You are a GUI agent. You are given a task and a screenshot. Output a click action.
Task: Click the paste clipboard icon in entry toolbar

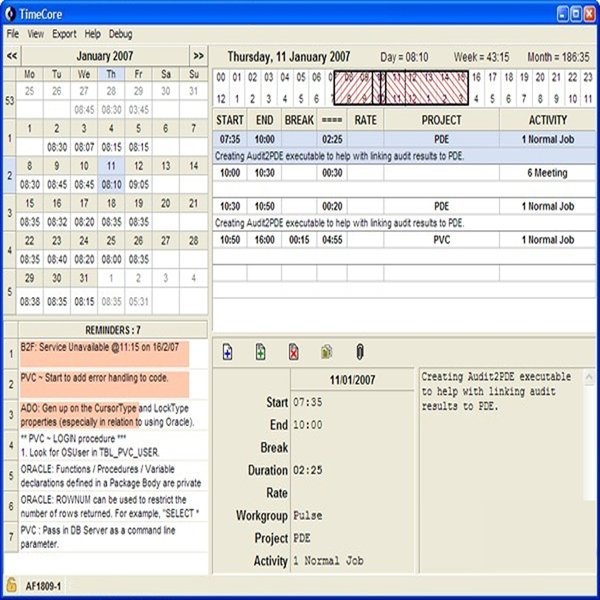coord(326,352)
